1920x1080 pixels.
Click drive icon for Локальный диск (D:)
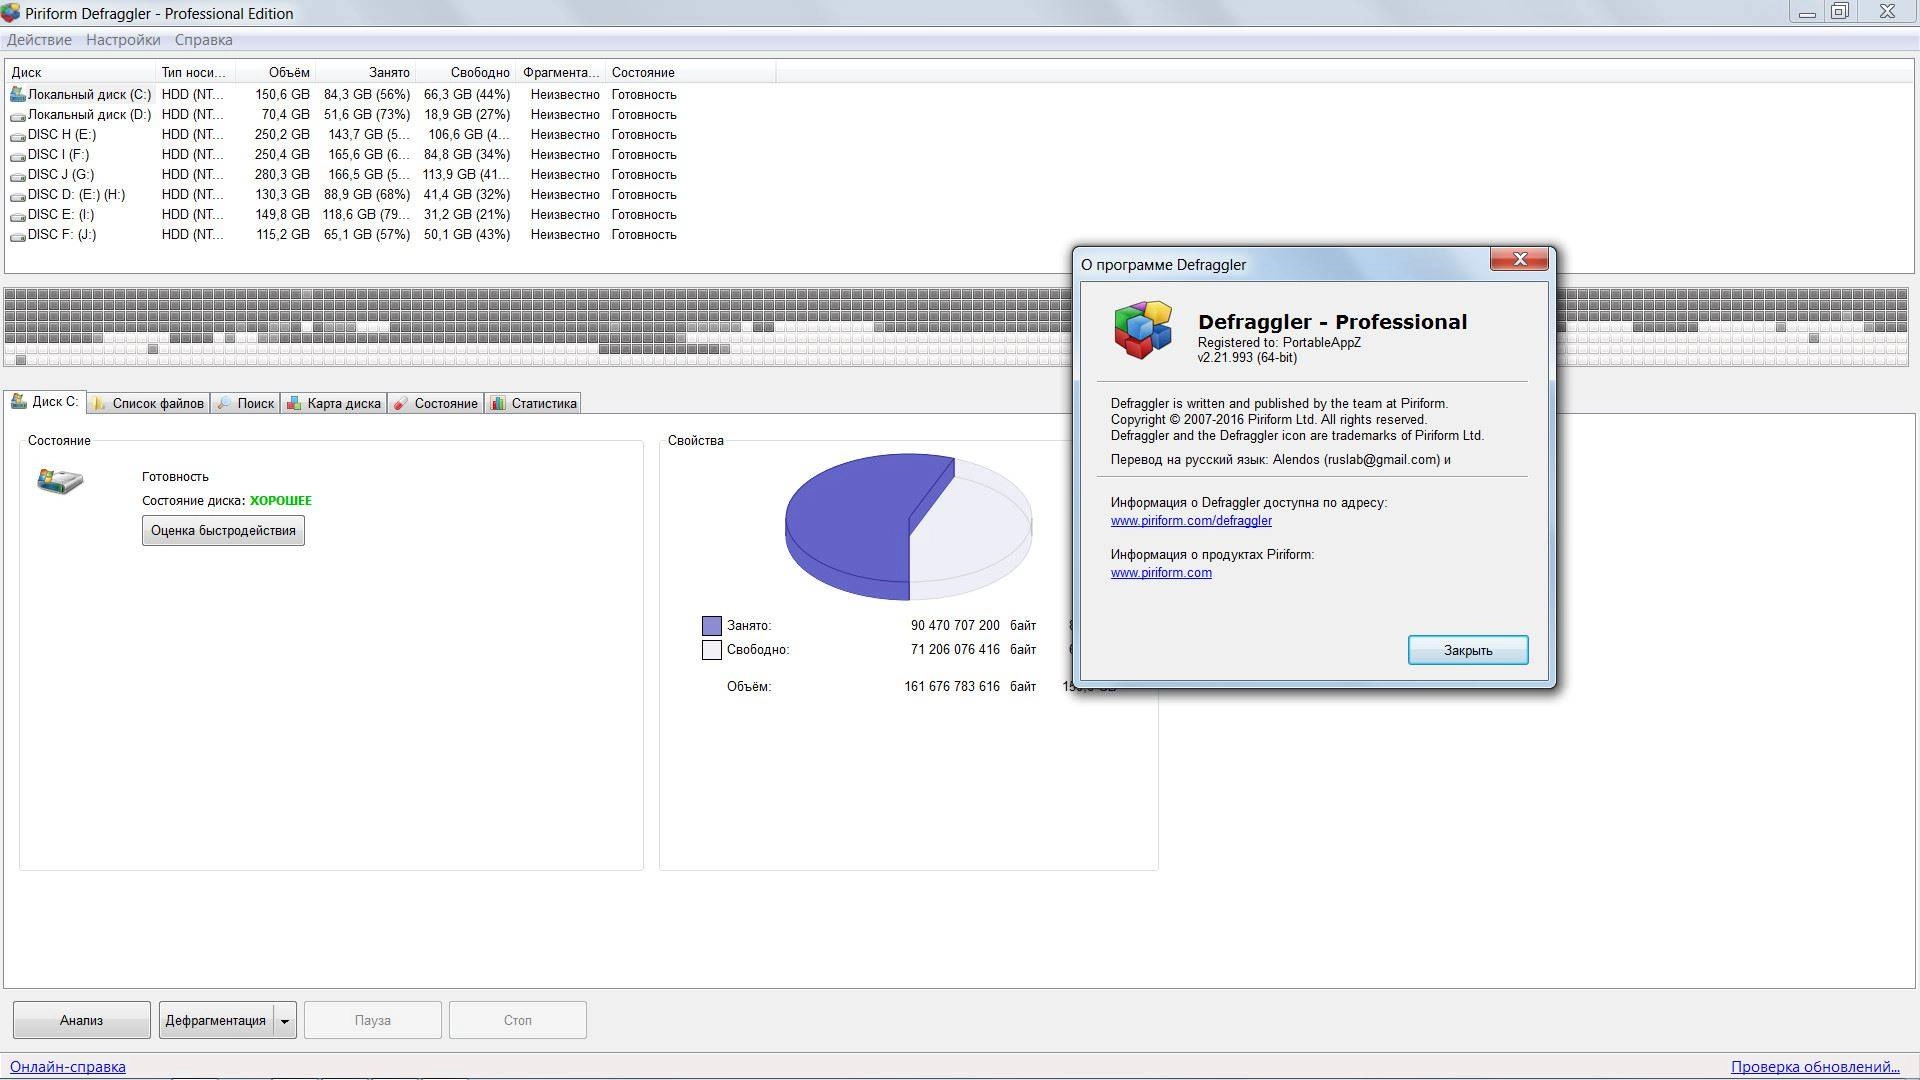(x=18, y=115)
